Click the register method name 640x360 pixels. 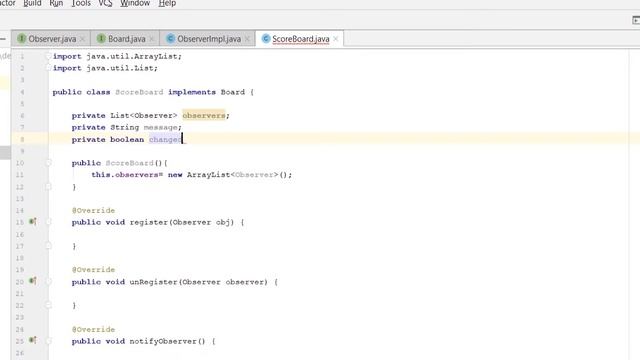click(x=149, y=222)
